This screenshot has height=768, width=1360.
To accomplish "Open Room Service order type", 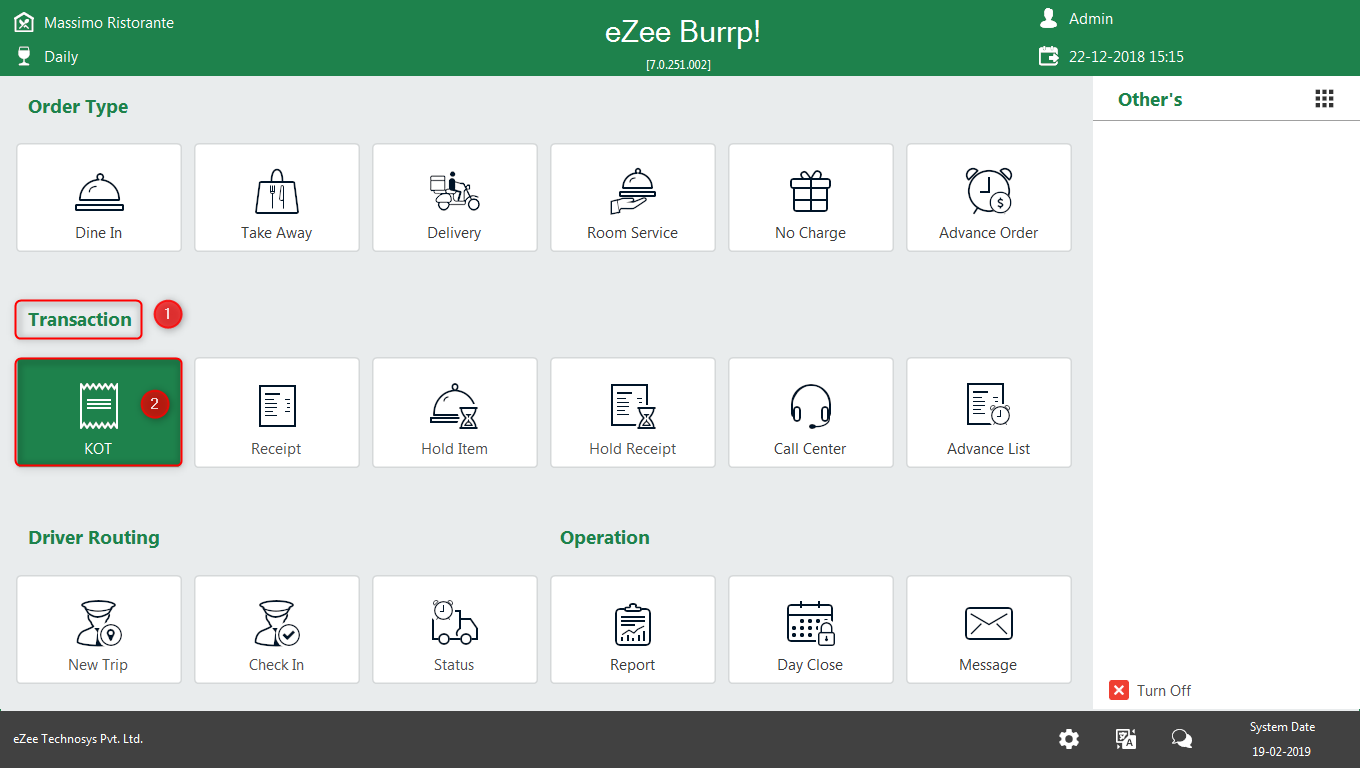I will (633, 197).
